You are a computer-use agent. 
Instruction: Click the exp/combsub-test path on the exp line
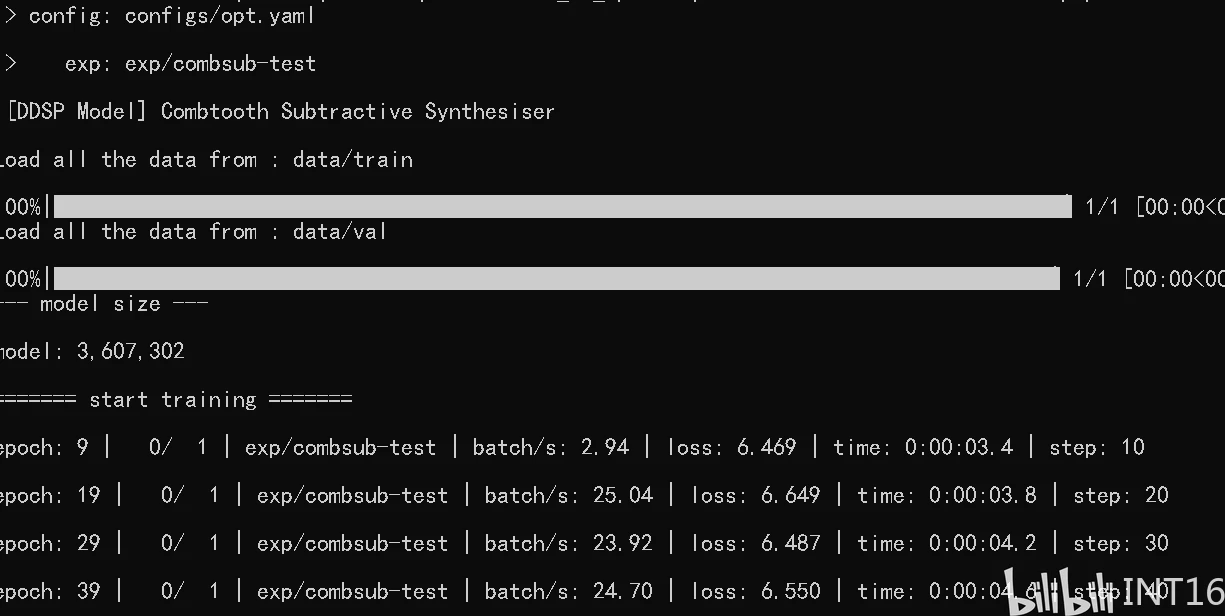(x=220, y=64)
